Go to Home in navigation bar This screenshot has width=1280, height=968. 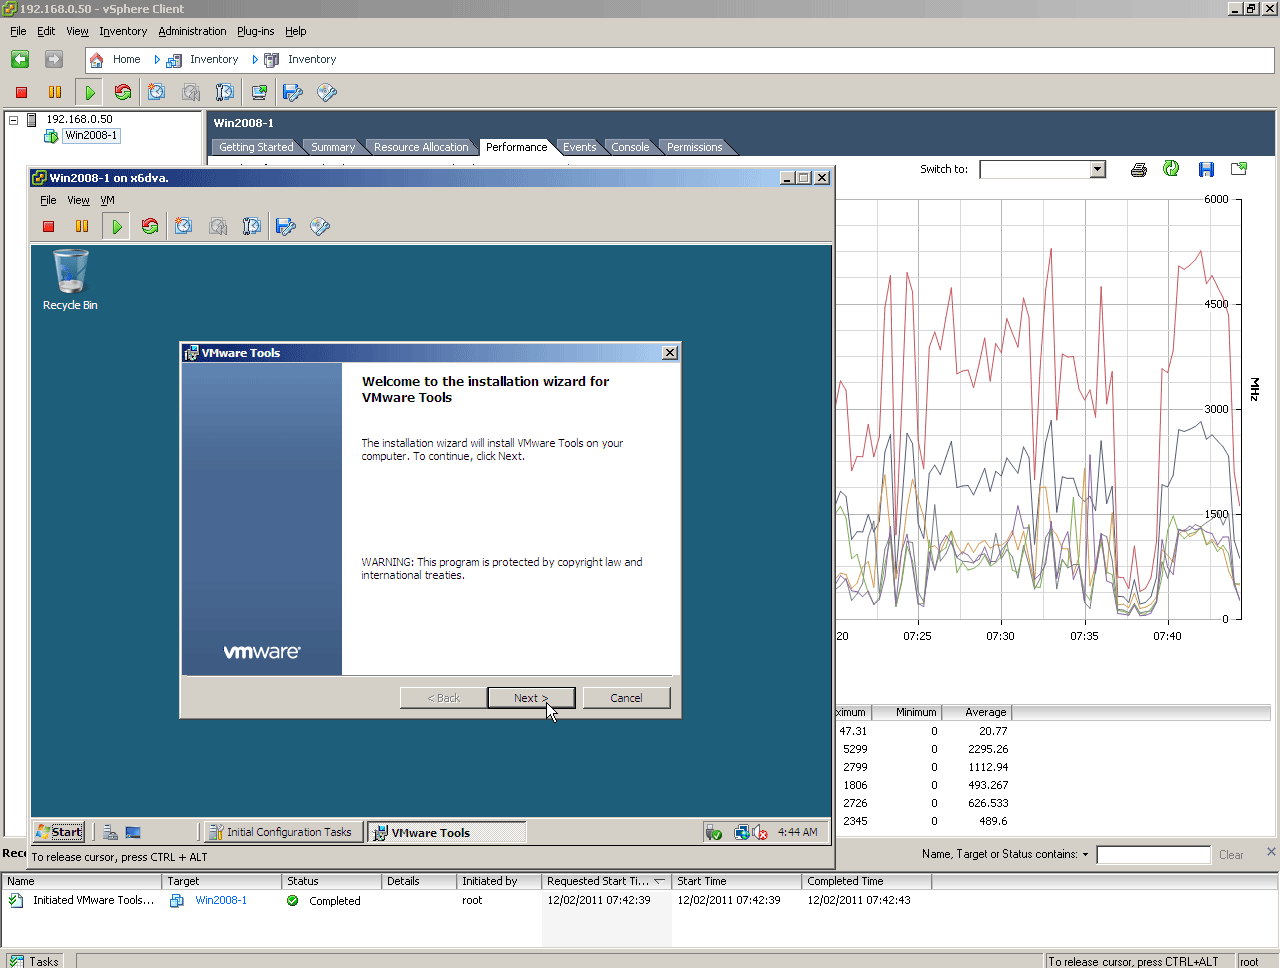pos(126,59)
